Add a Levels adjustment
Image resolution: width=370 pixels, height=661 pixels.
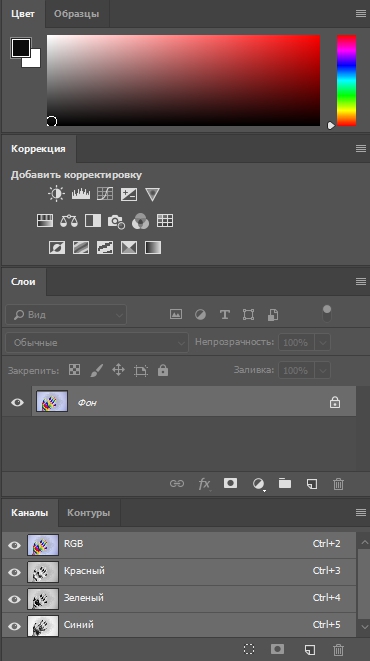[80, 194]
